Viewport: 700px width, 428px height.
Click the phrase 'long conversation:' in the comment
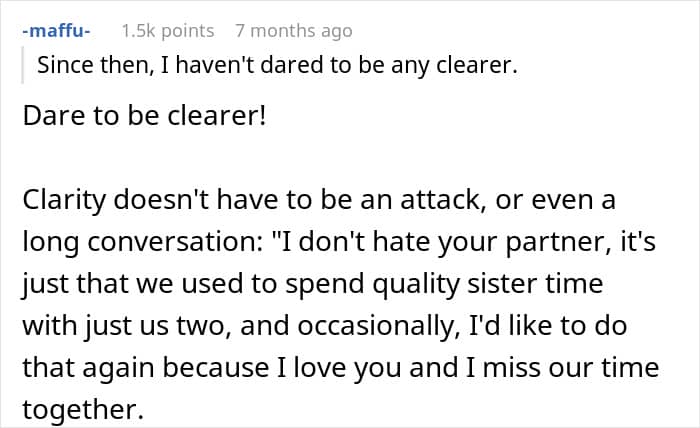click(143, 242)
